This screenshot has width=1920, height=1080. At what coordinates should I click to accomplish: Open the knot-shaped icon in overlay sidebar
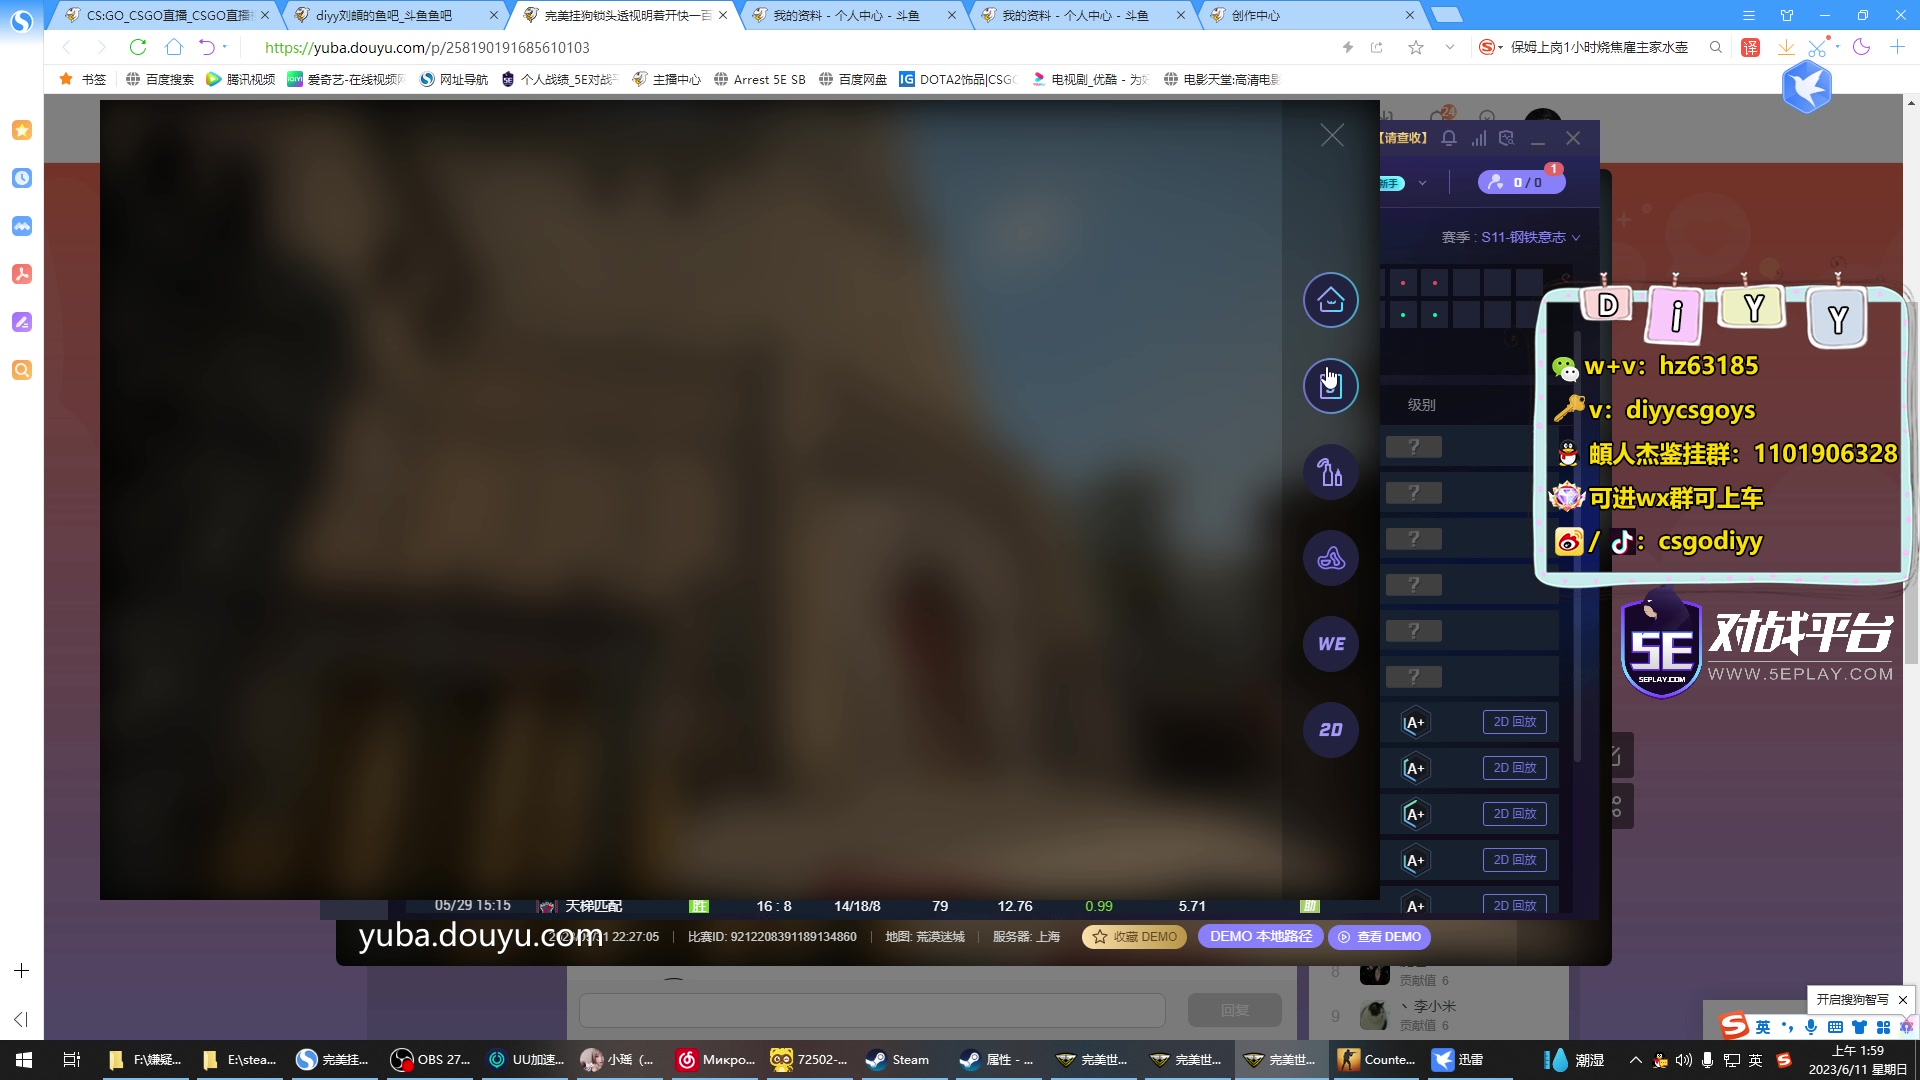coord(1331,558)
